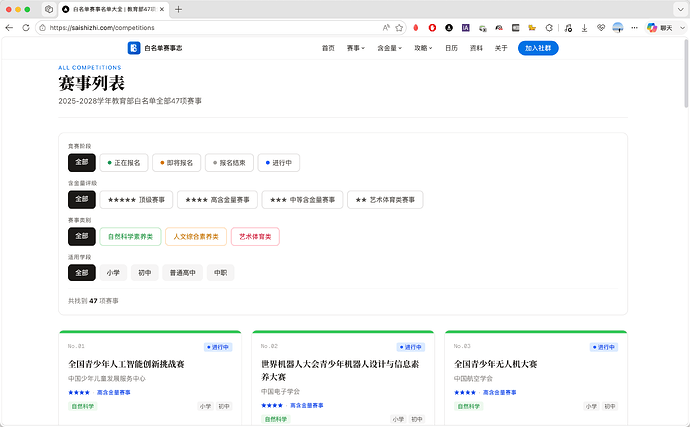Image resolution: width=690 pixels, height=427 pixels.
Task: Open the browser extensions puzzle icon
Action: (549, 28)
